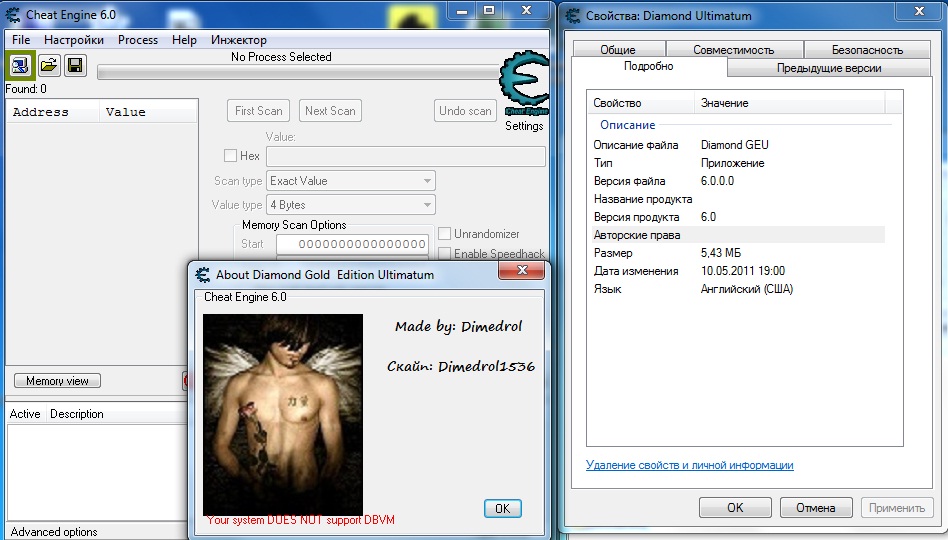Click the Значение column header

pos(790,103)
